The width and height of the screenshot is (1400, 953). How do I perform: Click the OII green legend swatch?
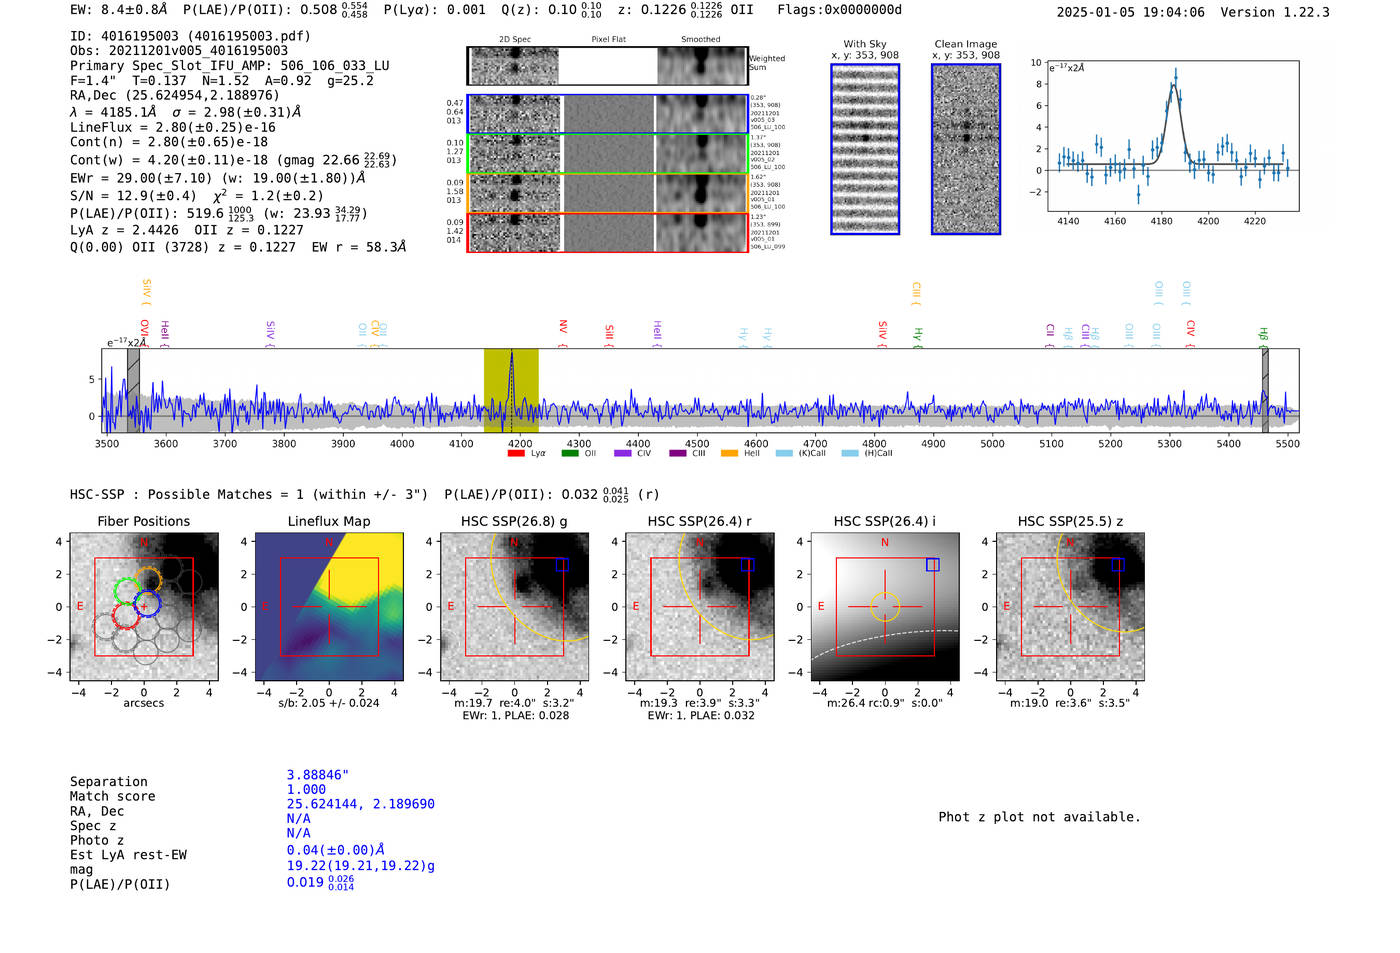coord(570,453)
